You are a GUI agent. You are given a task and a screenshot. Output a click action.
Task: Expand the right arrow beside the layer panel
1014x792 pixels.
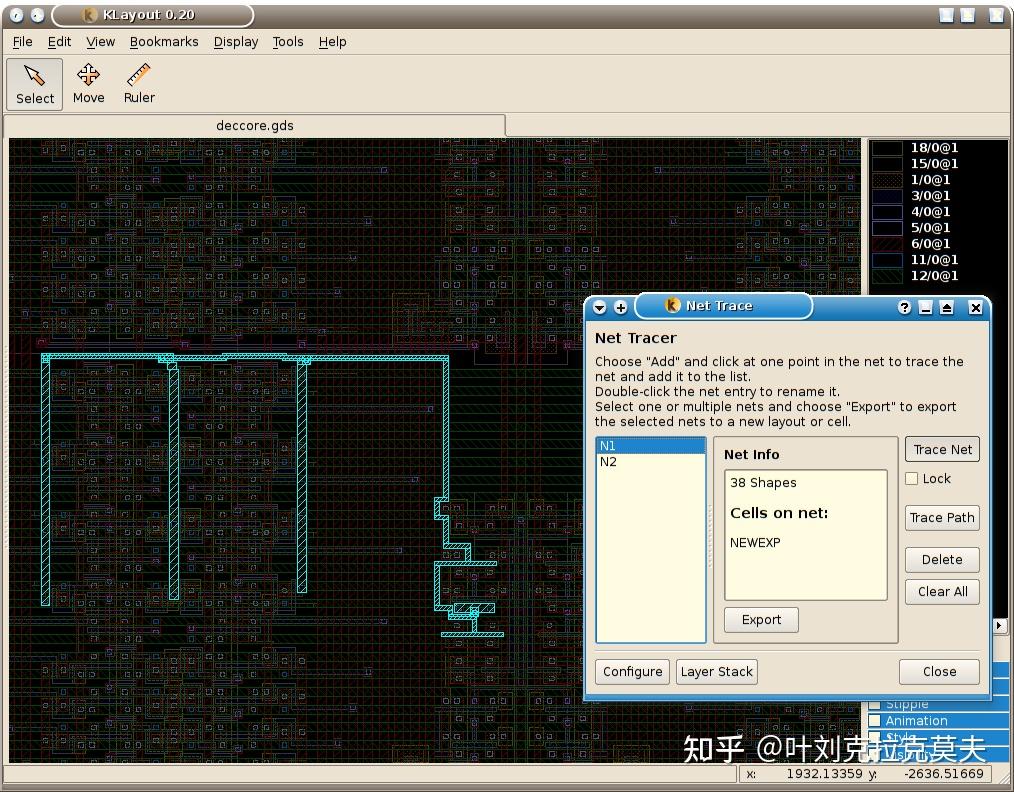pyautogui.click(x=999, y=624)
